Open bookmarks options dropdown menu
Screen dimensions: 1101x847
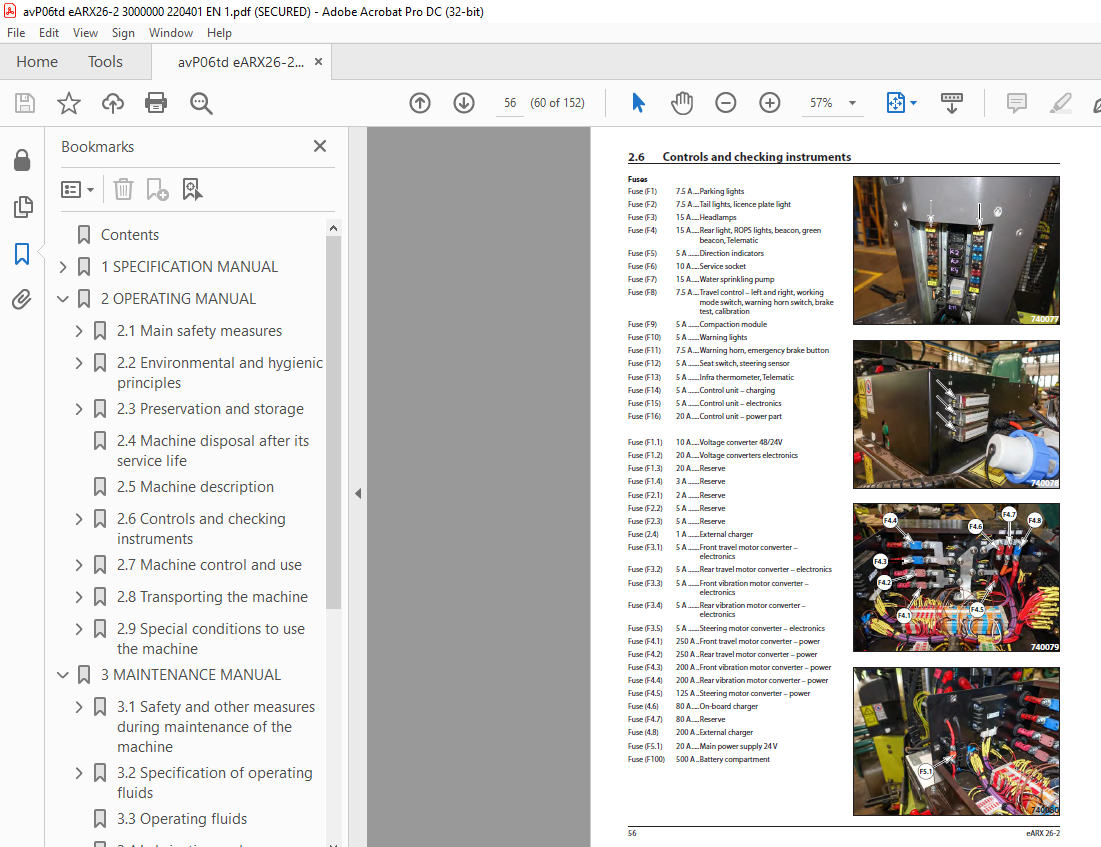(77, 190)
